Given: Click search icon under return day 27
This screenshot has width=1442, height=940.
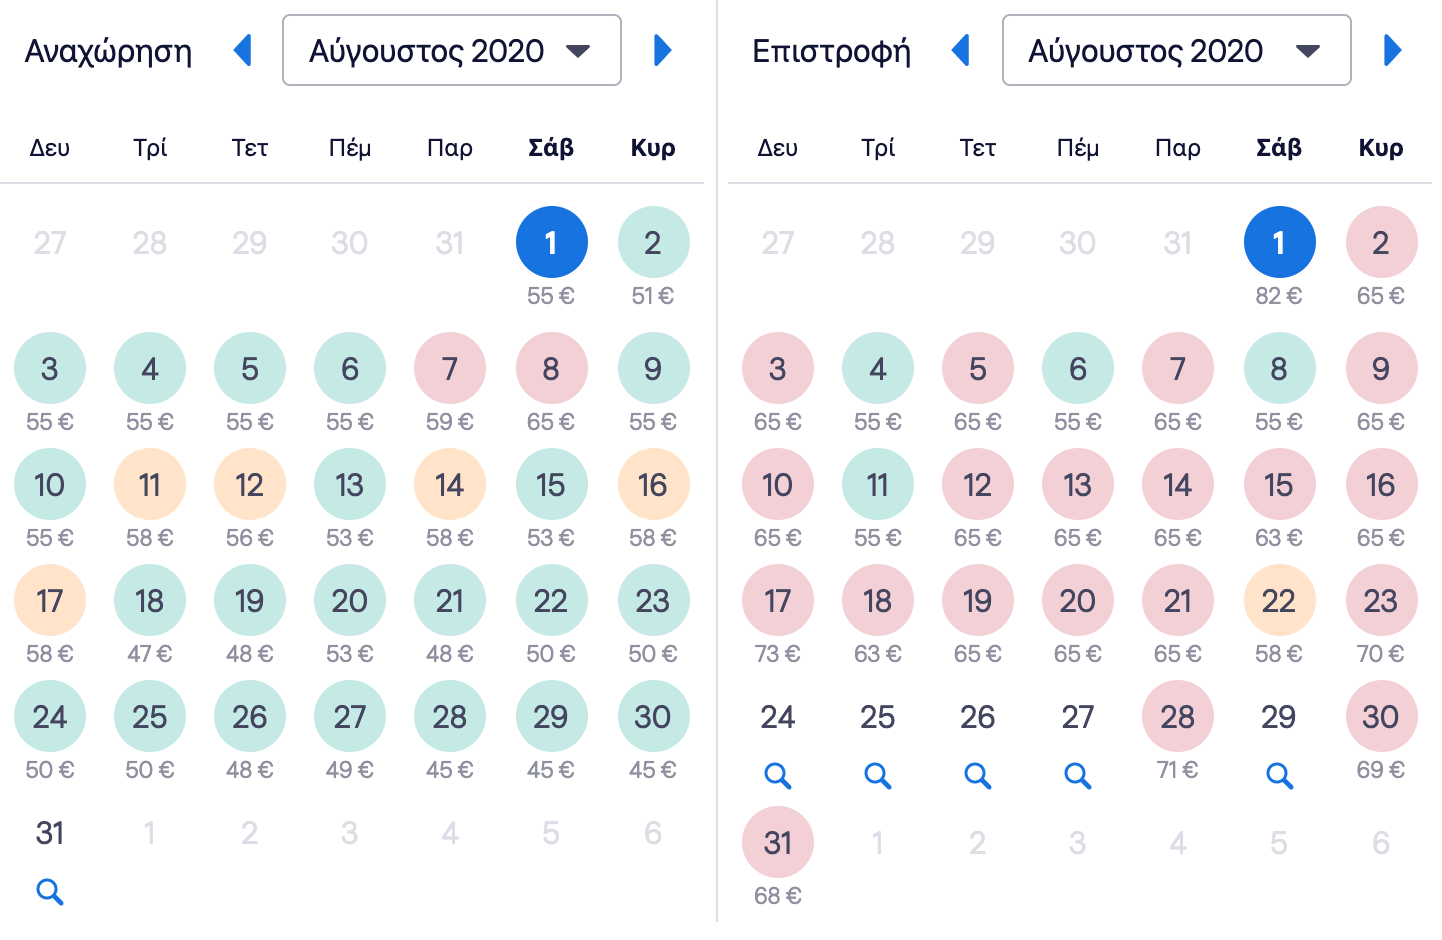Looking at the screenshot, I should coord(1078,776).
